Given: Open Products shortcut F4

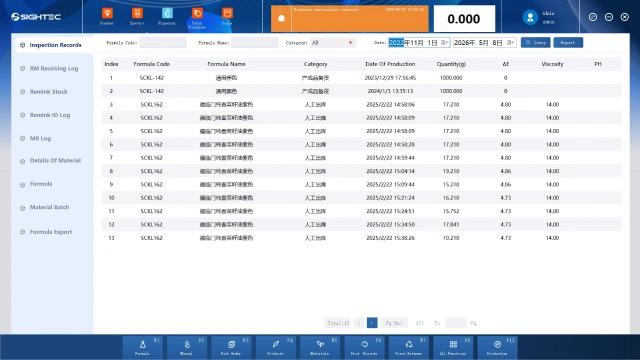Looking at the screenshot, I should click(276, 347).
